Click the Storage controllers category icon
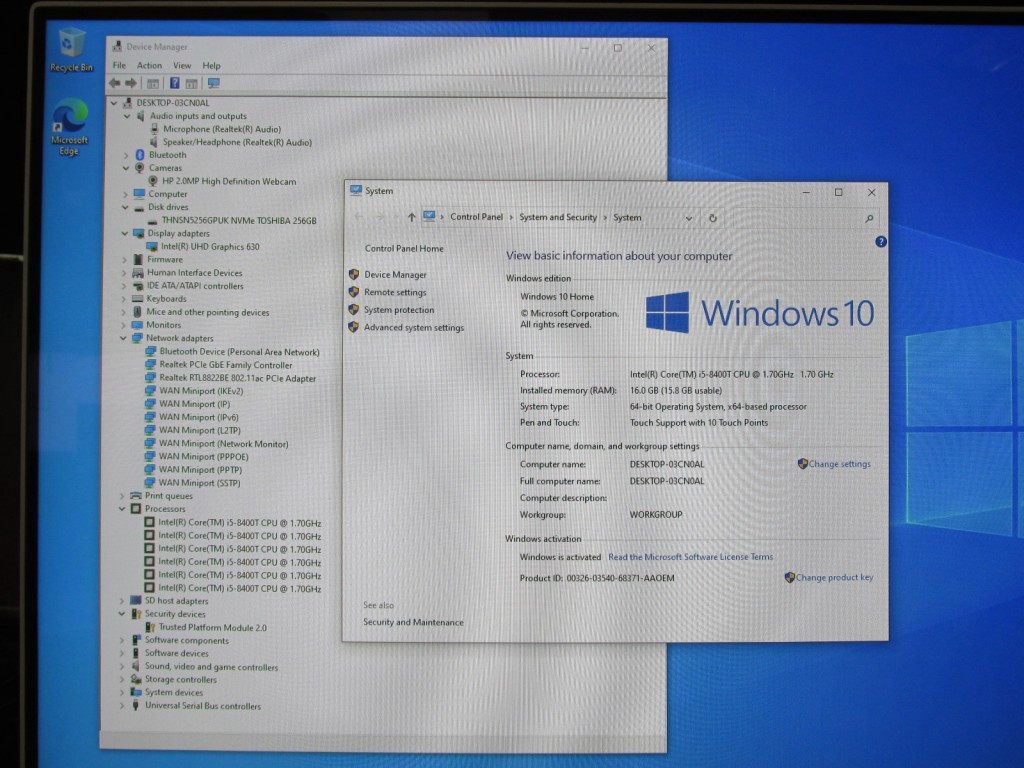The height and width of the screenshot is (768, 1024). 135,679
